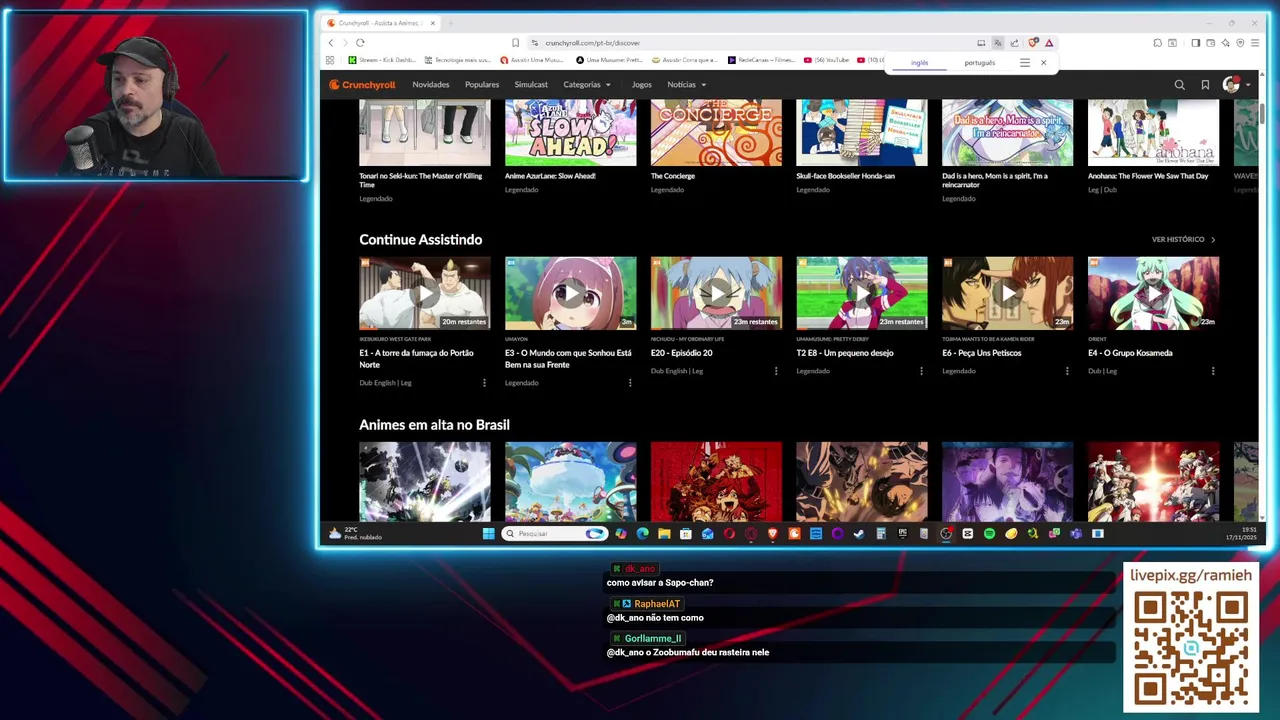The height and width of the screenshot is (720, 1280).
Task: Open options for Portão Norte episode
Action: (484, 383)
